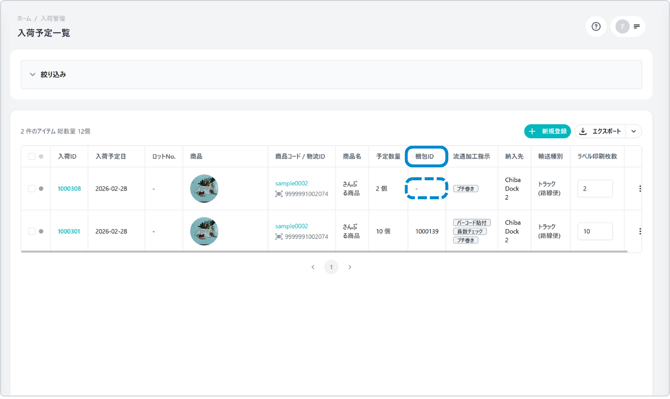Select page 1 in pagination
This screenshot has height=399, width=670.
point(331,267)
